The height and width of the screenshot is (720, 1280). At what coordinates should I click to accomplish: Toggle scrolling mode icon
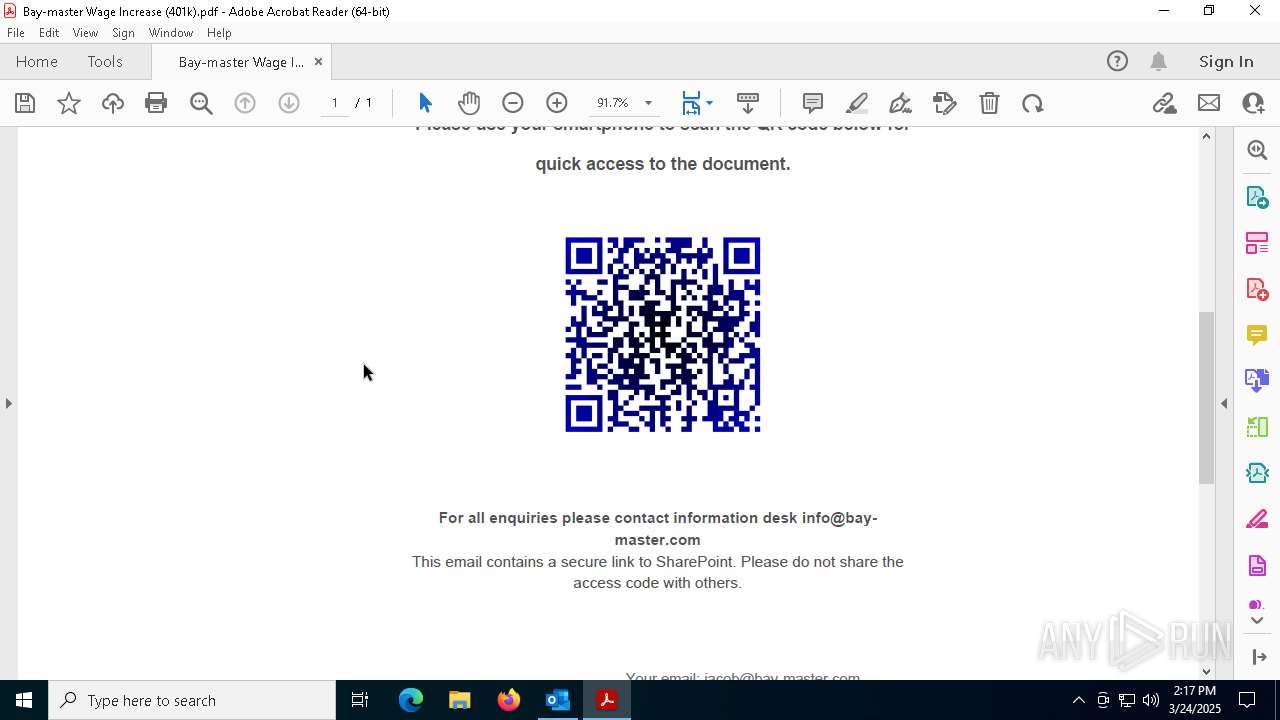[x=748, y=103]
